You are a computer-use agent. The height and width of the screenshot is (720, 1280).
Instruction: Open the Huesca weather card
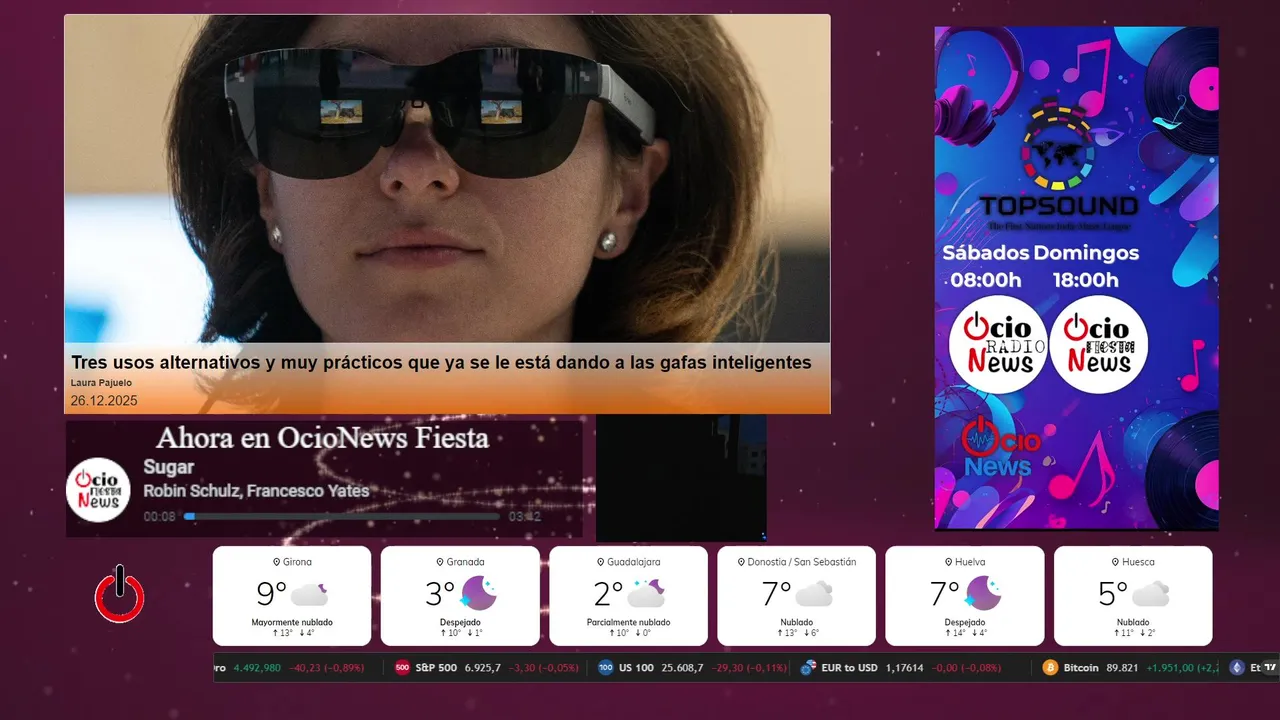[1133, 596]
